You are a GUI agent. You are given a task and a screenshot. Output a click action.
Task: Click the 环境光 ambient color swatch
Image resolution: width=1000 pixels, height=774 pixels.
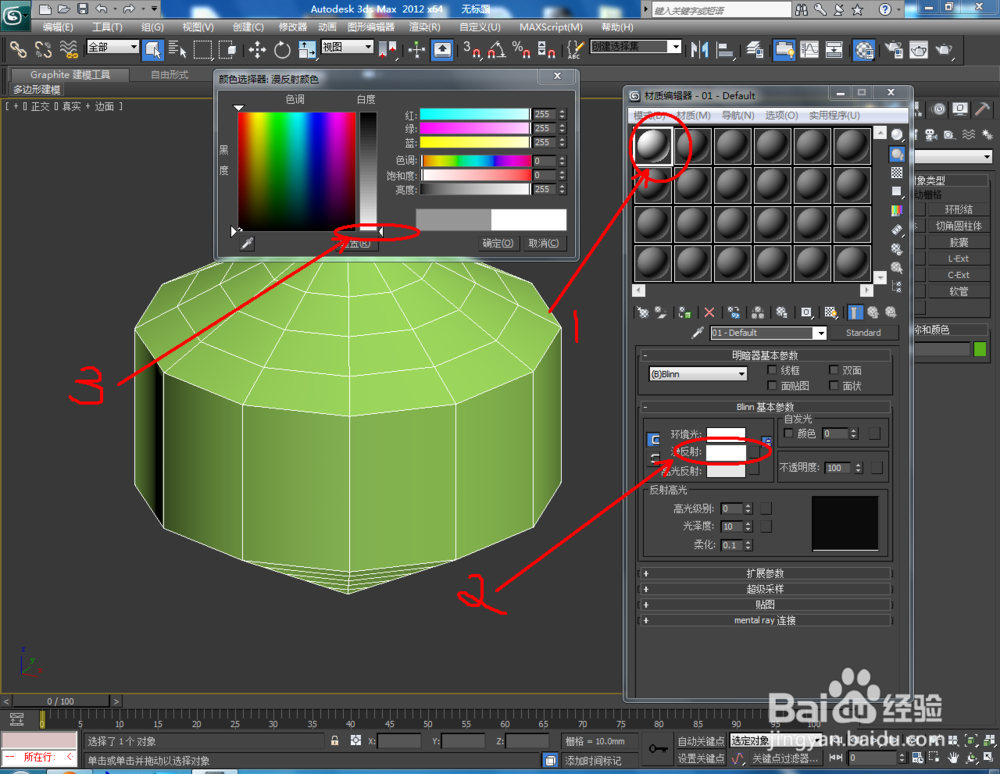[726, 434]
